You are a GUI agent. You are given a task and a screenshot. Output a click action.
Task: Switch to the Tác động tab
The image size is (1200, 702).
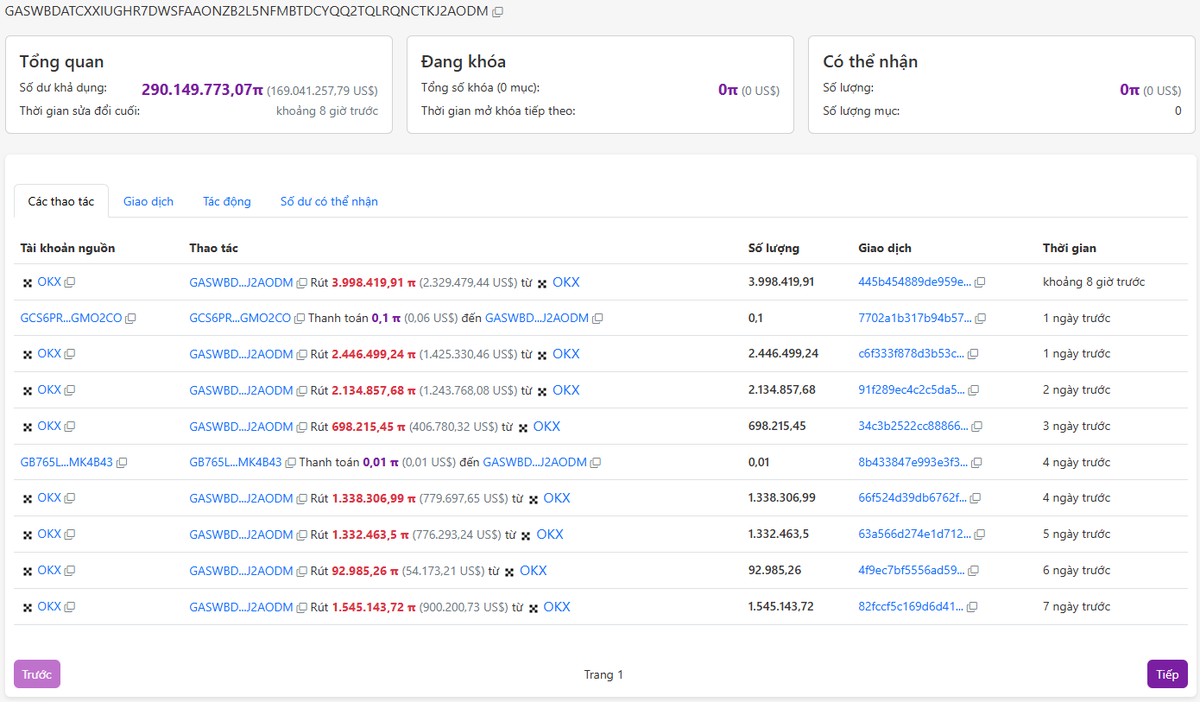(x=227, y=201)
